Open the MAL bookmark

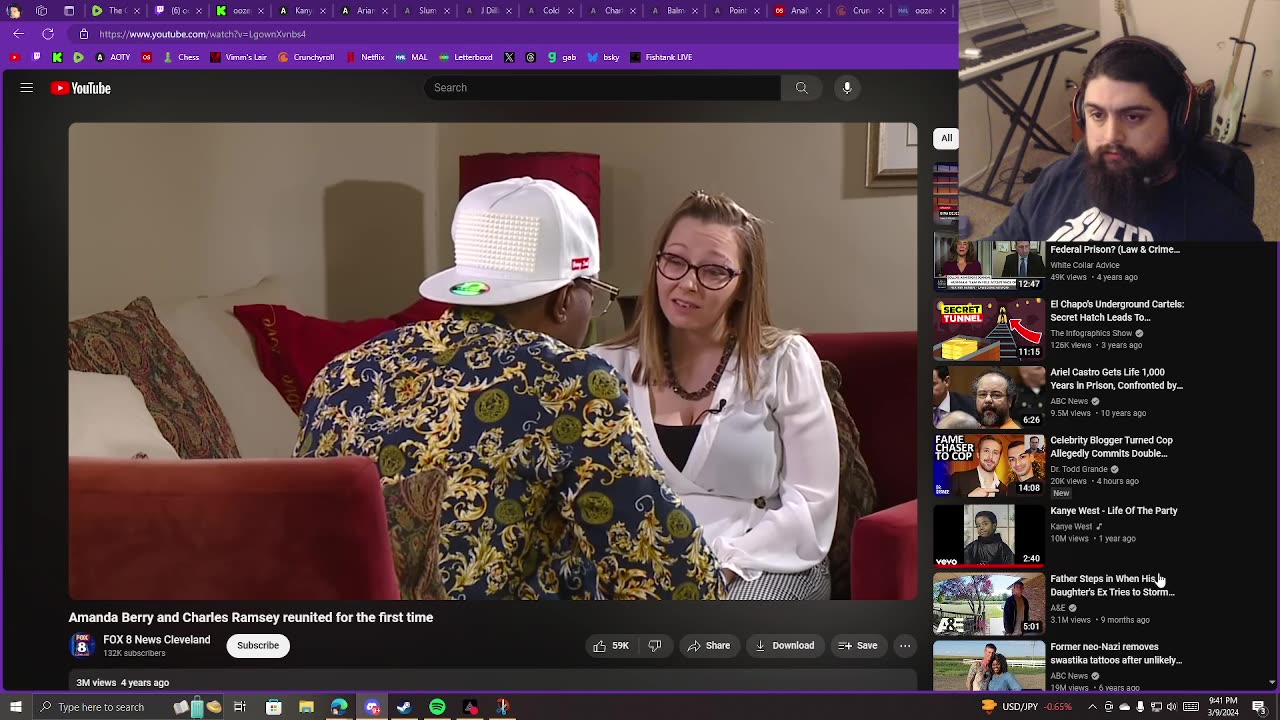point(412,57)
